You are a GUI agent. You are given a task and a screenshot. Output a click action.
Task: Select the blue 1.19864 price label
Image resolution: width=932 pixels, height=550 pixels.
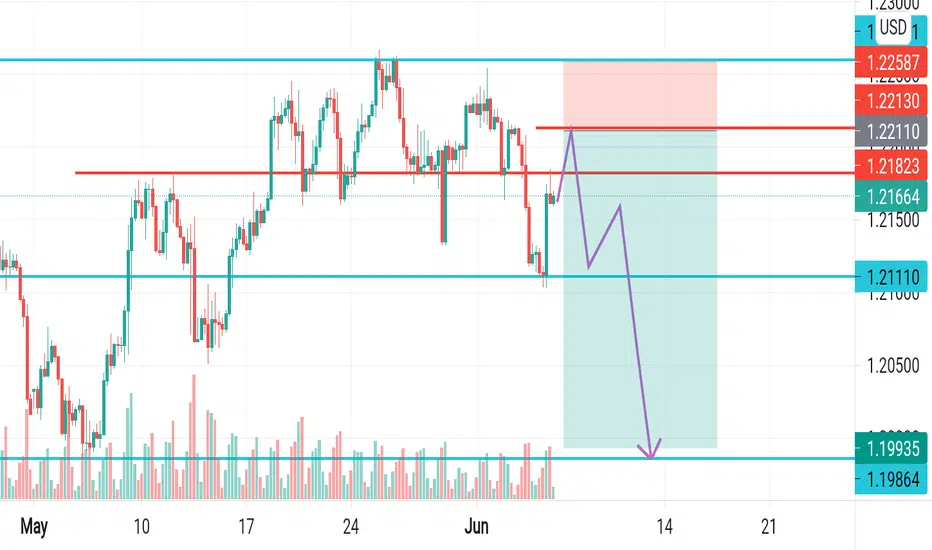891,479
